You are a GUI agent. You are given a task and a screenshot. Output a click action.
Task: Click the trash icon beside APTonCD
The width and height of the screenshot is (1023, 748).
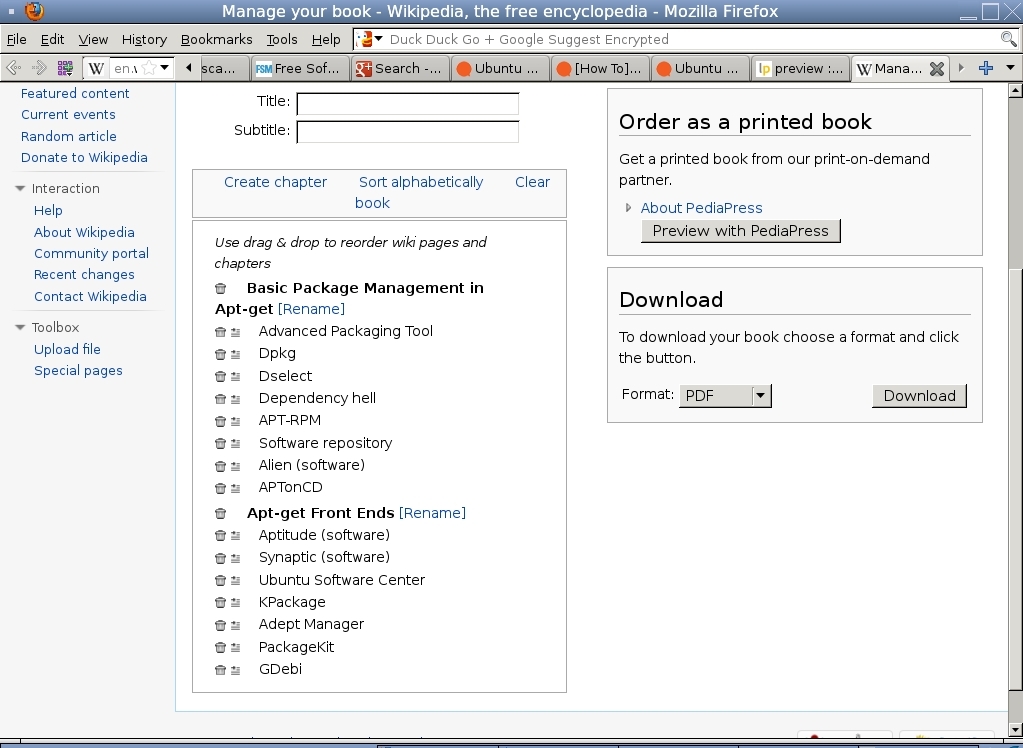tap(221, 488)
